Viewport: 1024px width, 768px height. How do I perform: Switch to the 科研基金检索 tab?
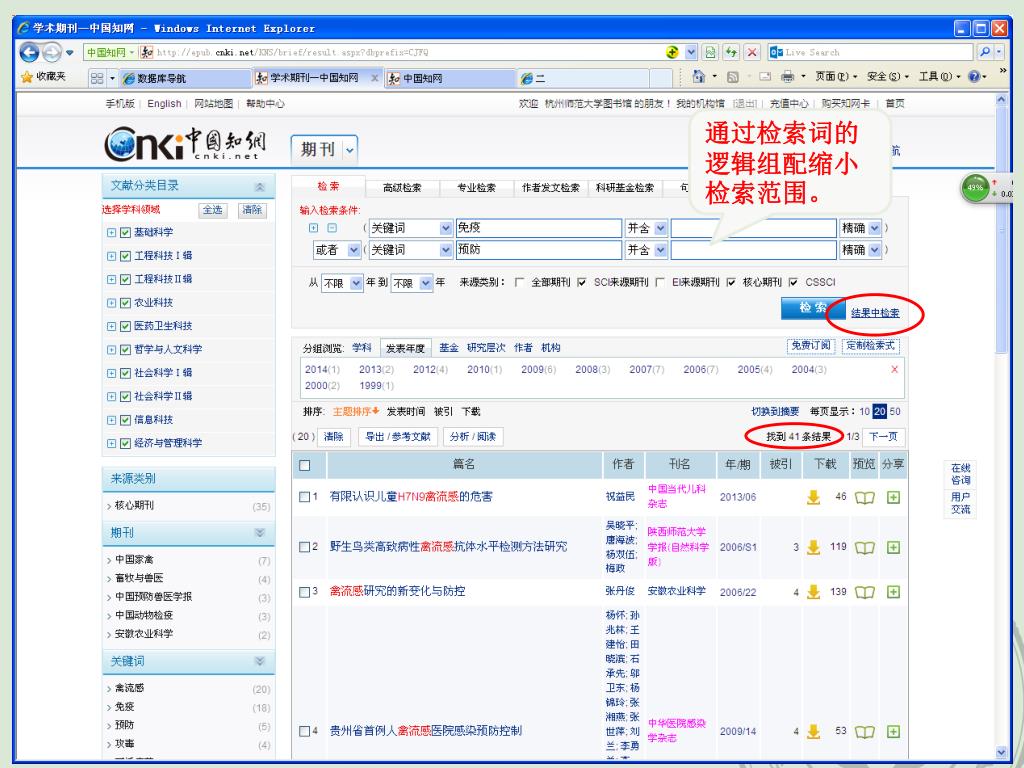(625, 187)
